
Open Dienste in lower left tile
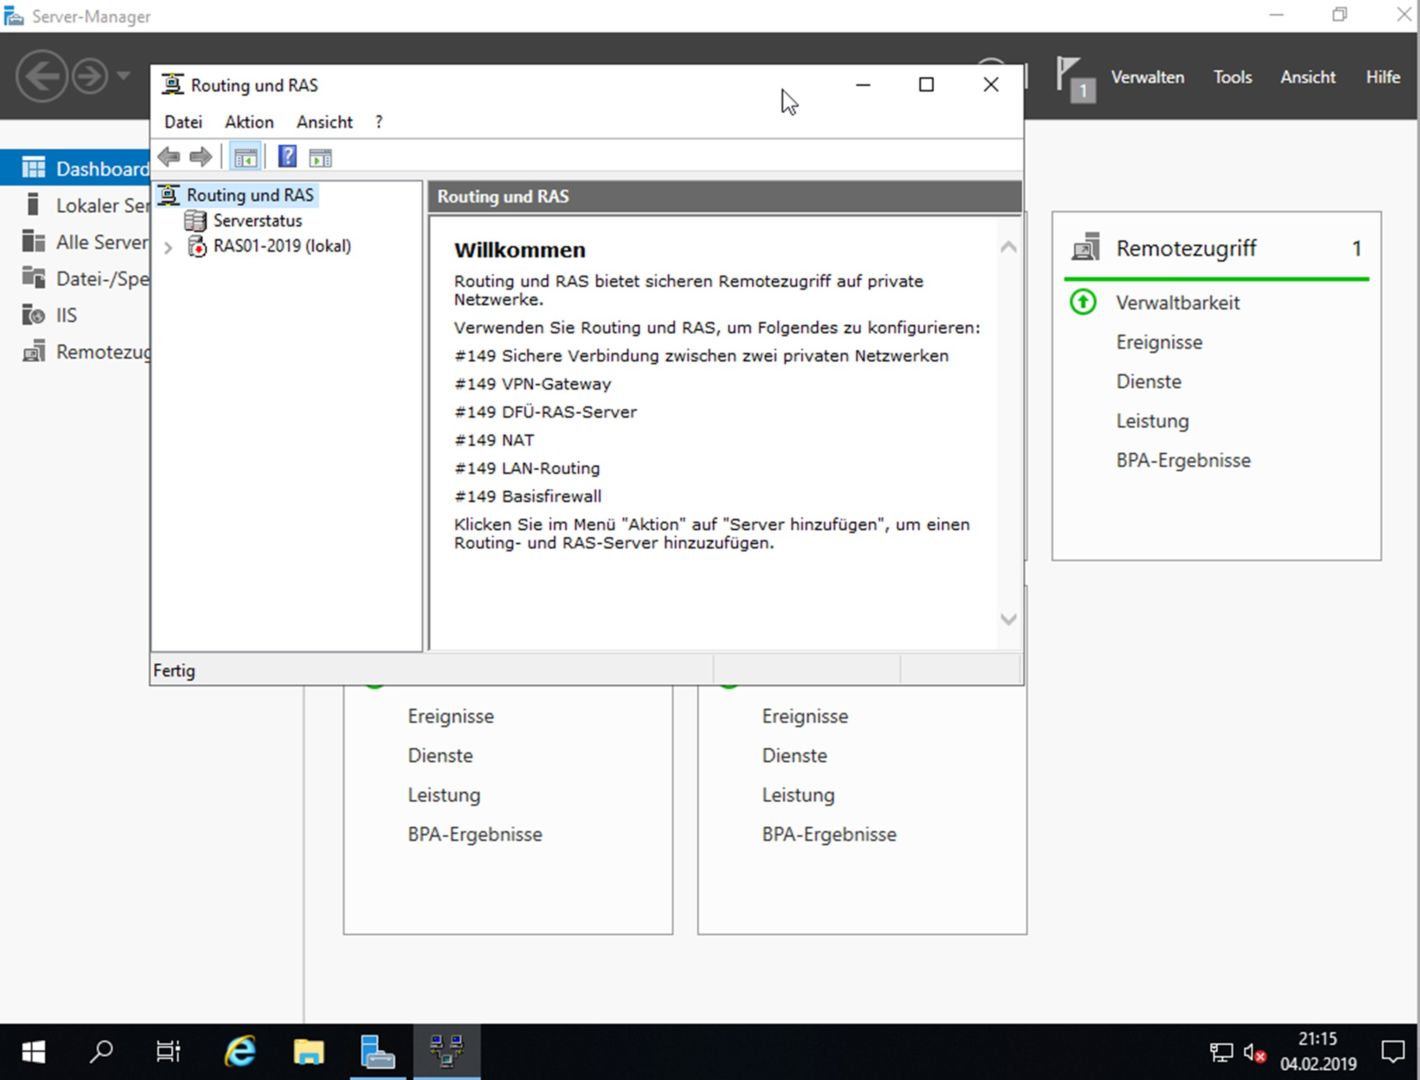tap(440, 756)
